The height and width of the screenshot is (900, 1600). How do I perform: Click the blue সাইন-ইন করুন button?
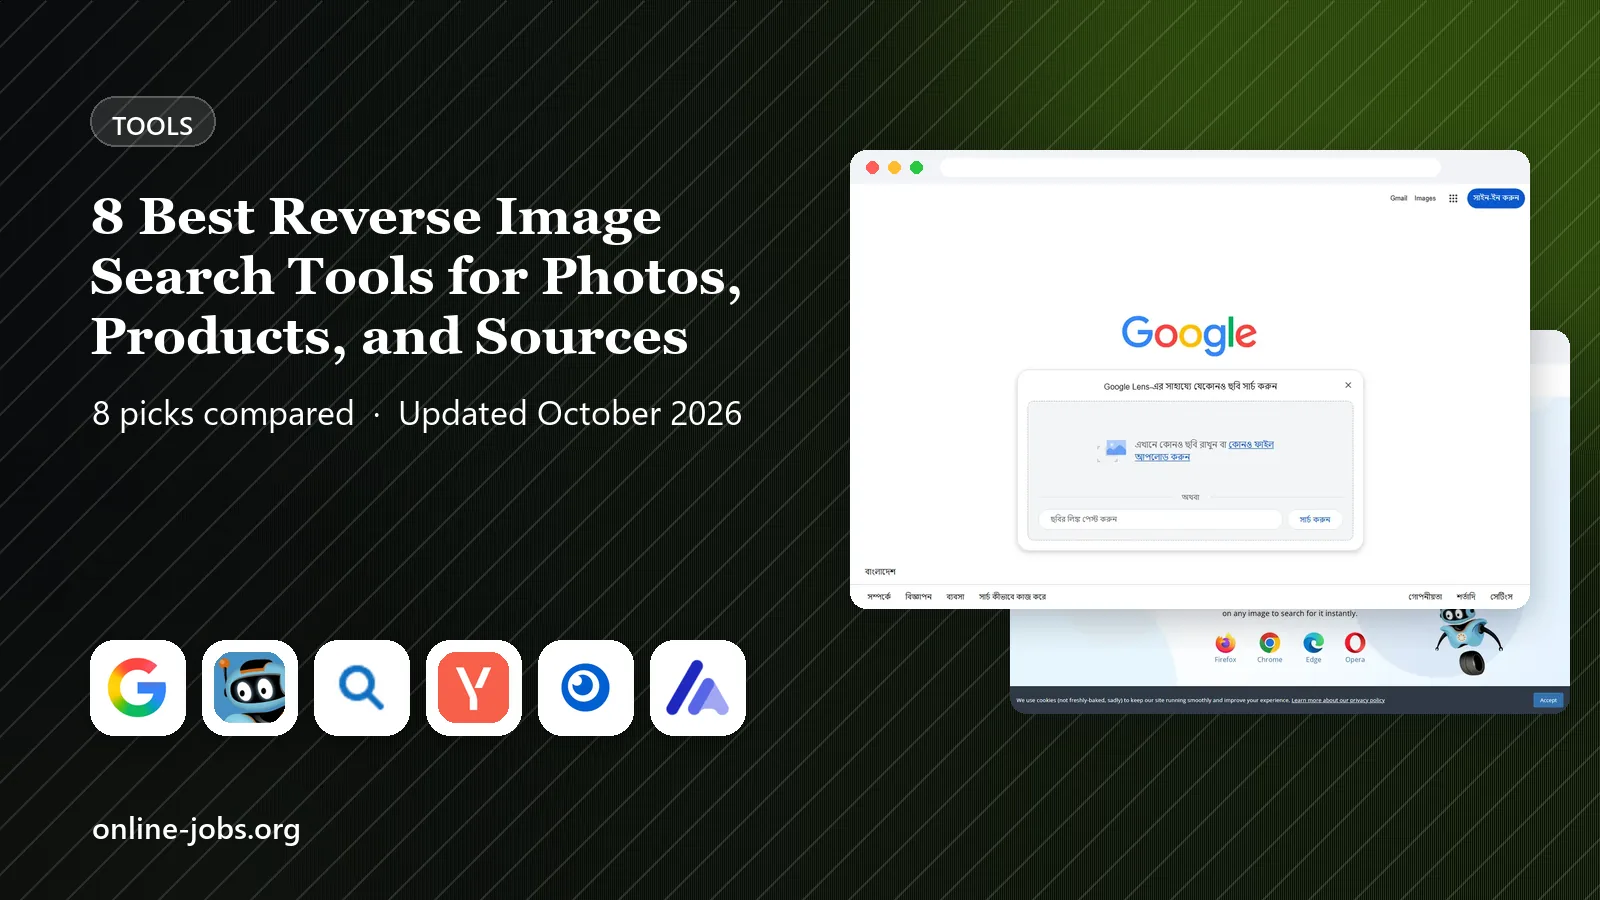point(1496,198)
